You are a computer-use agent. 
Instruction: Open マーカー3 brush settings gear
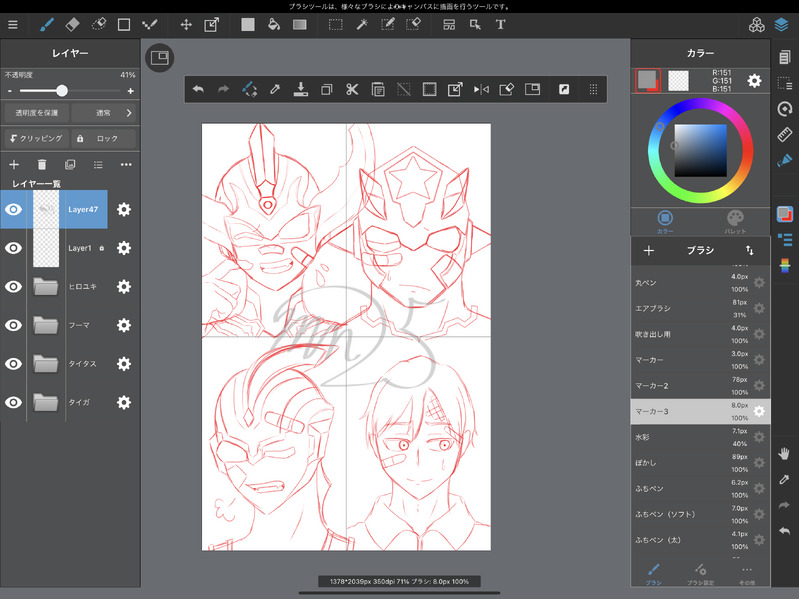pos(759,412)
